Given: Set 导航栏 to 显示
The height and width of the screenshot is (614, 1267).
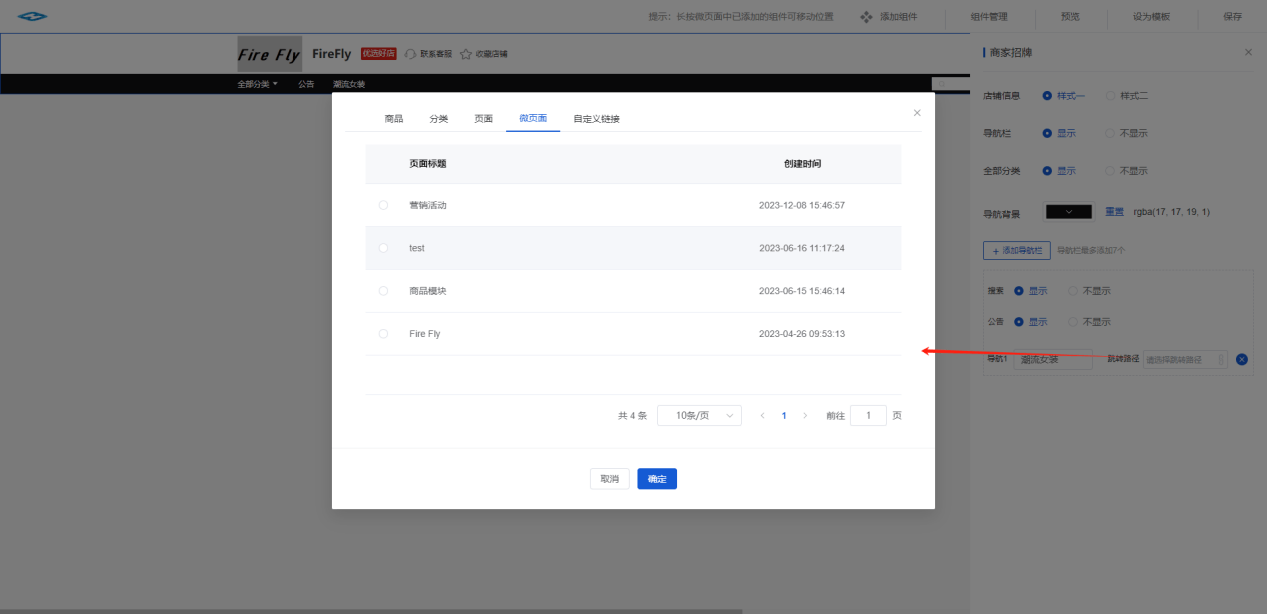Looking at the screenshot, I should (x=1059, y=133).
